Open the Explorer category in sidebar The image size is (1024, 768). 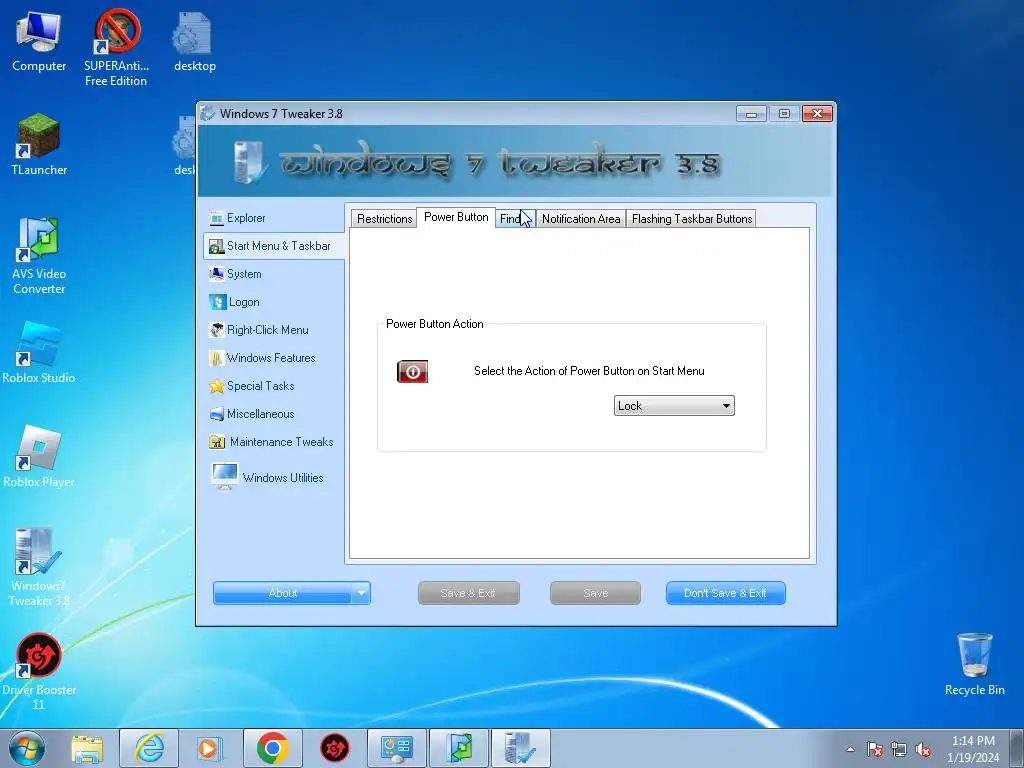(x=238, y=218)
